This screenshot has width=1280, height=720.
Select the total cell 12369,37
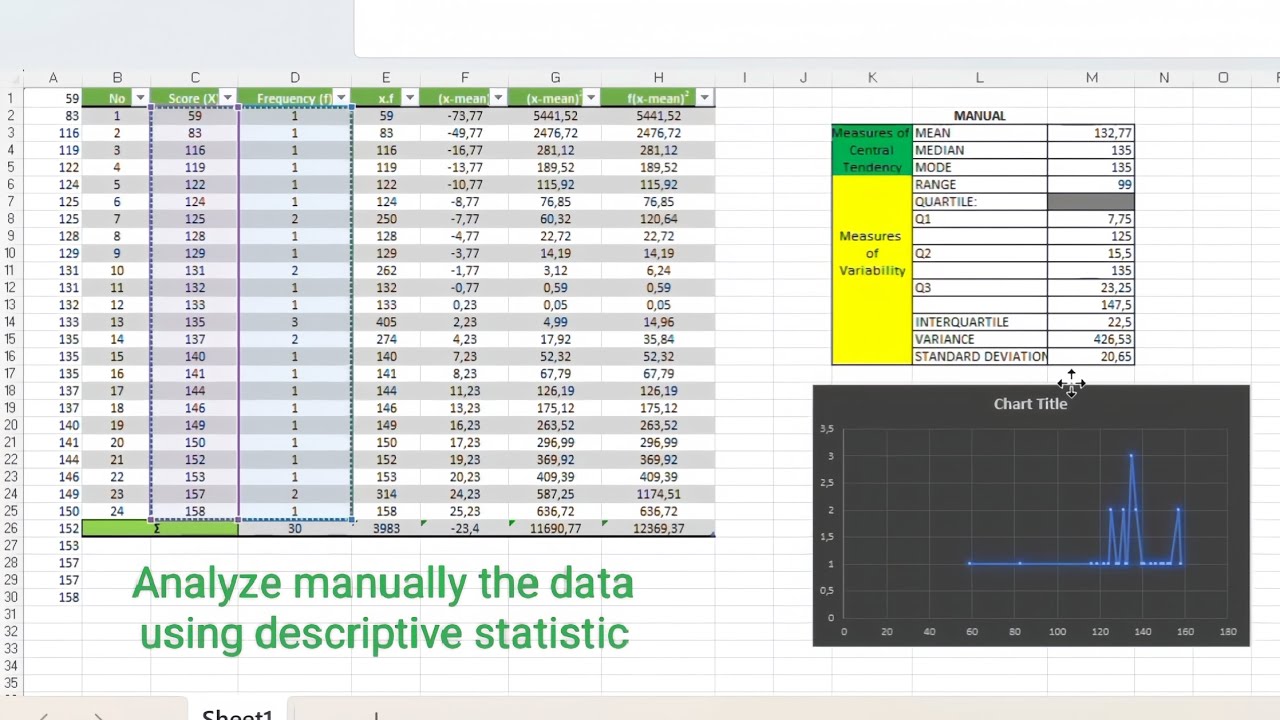coord(658,528)
